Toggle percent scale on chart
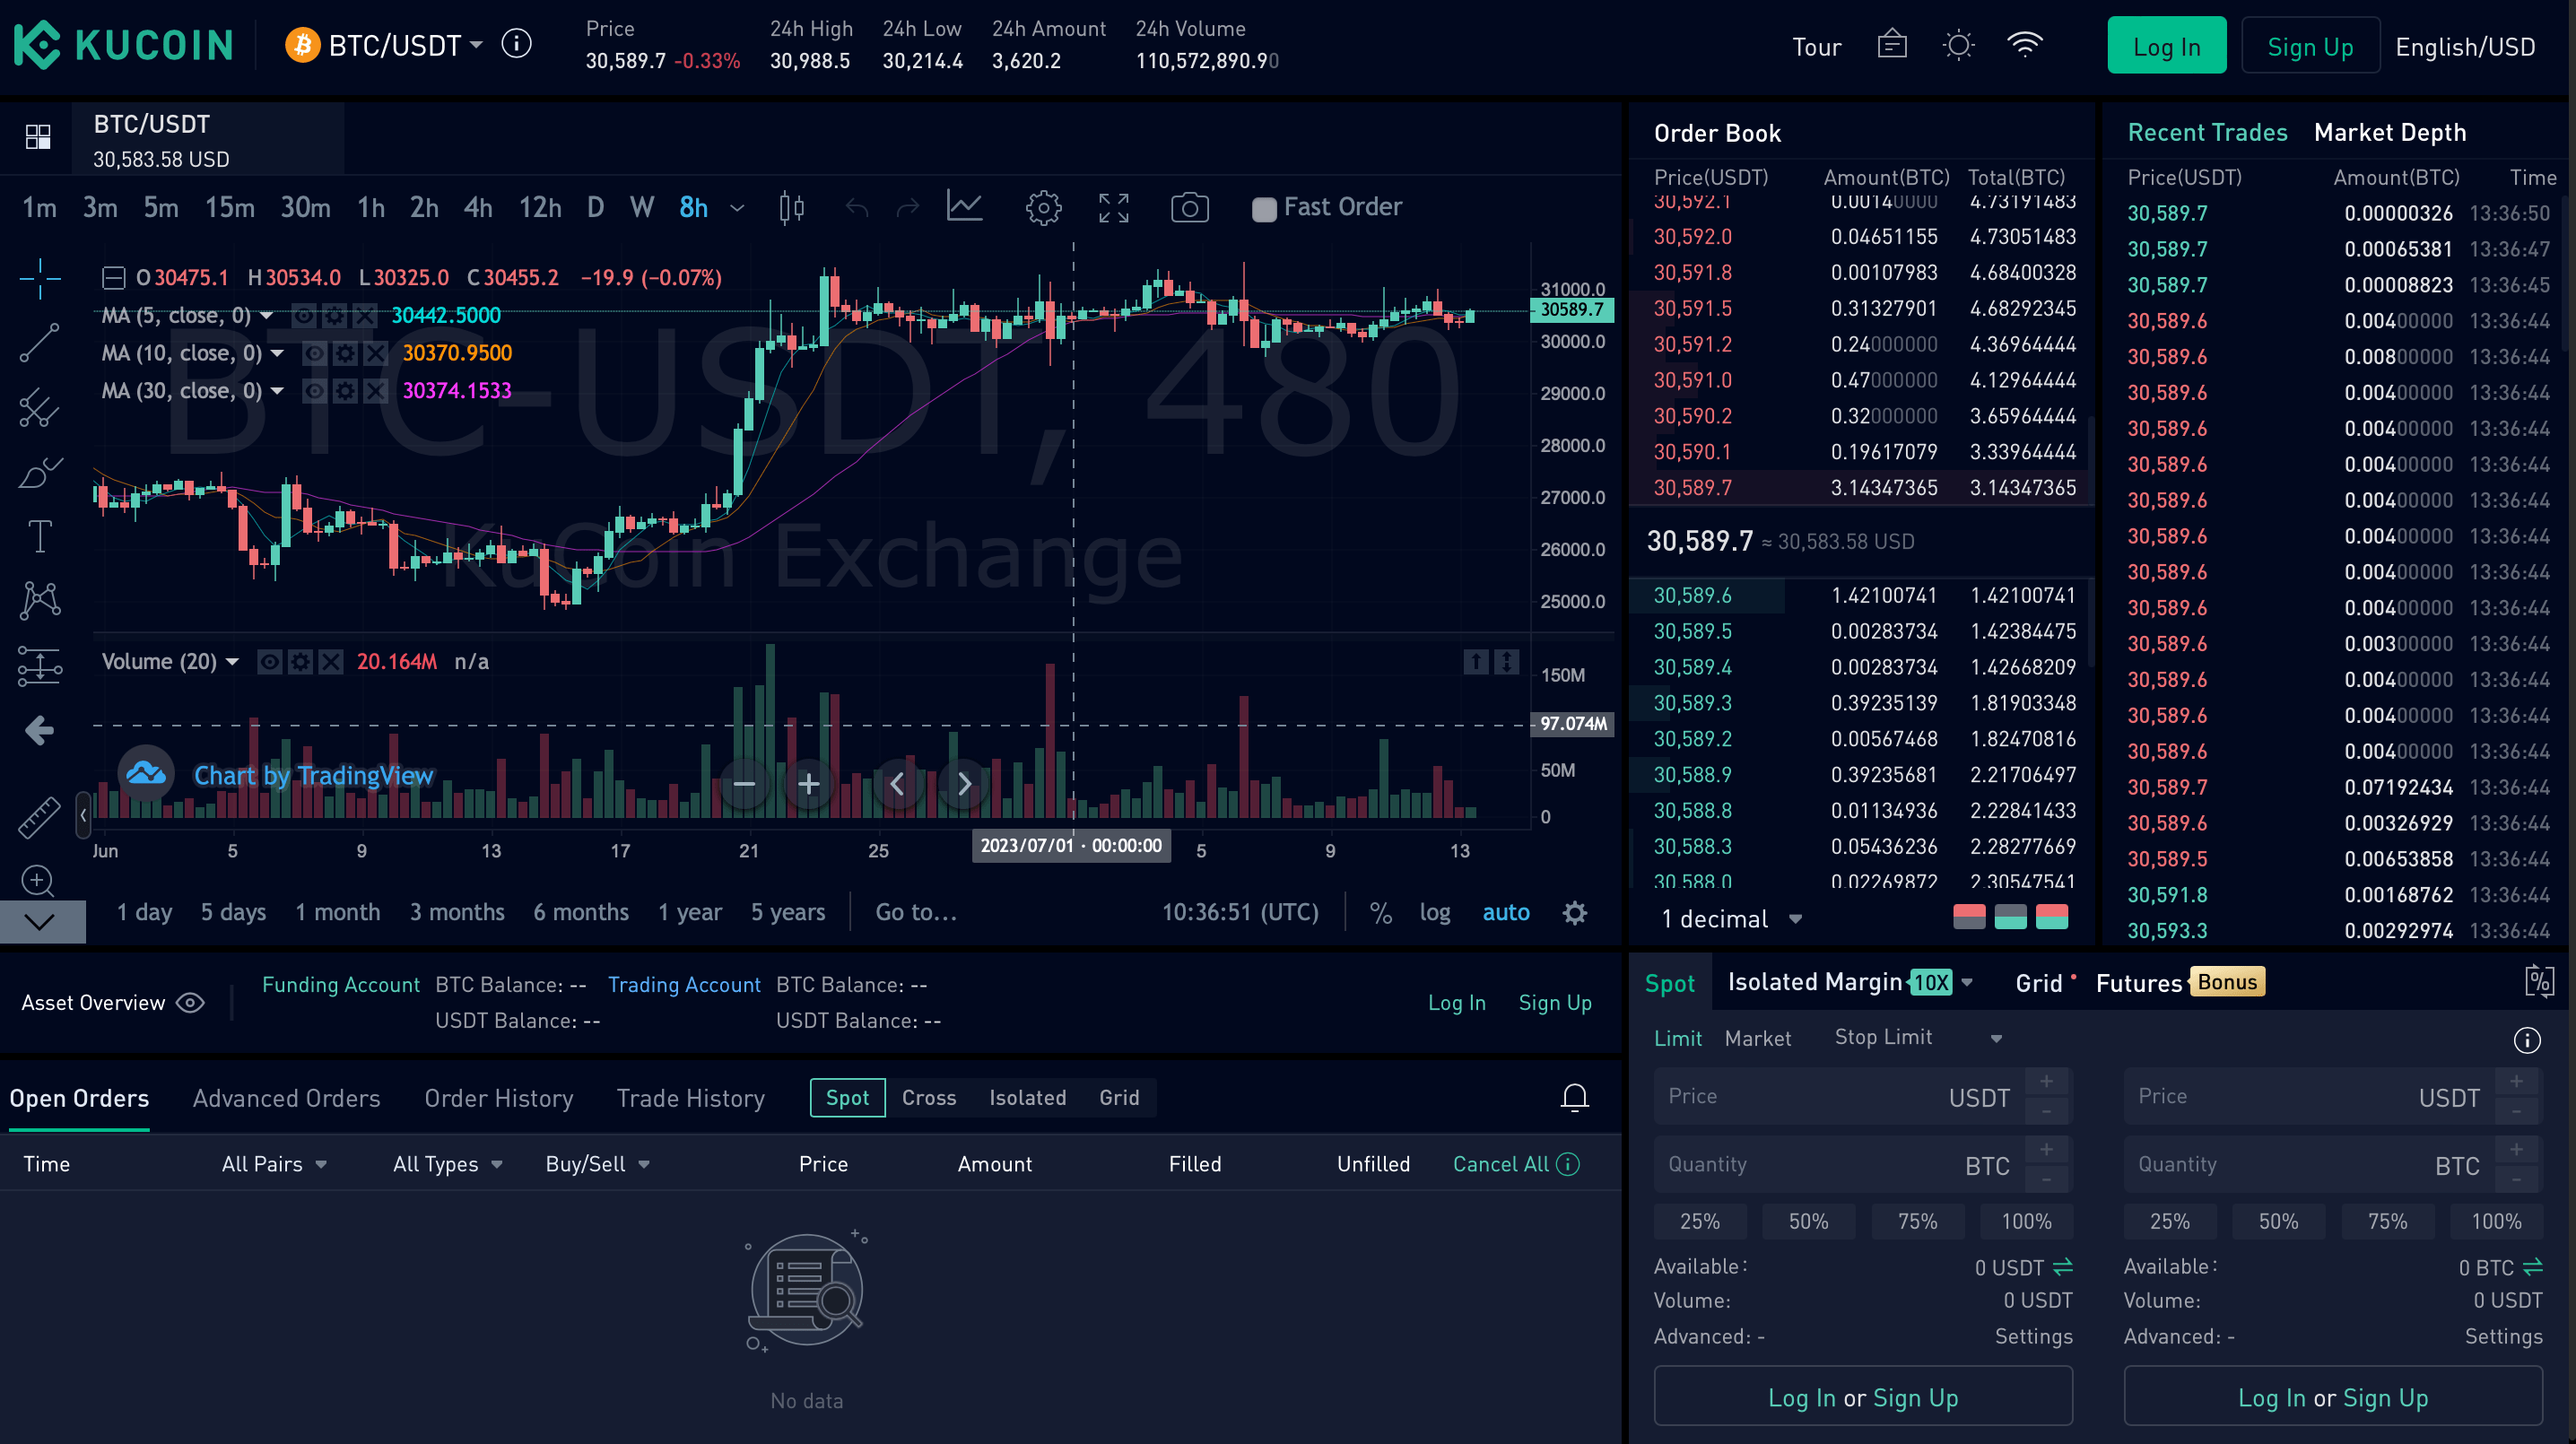Image resolution: width=2576 pixels, height=1444 pixels. (x=1380, y=913)
